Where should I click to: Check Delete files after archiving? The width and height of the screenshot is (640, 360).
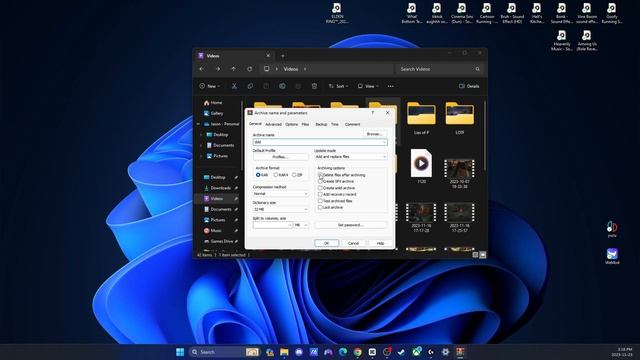(x=320, y=175)
